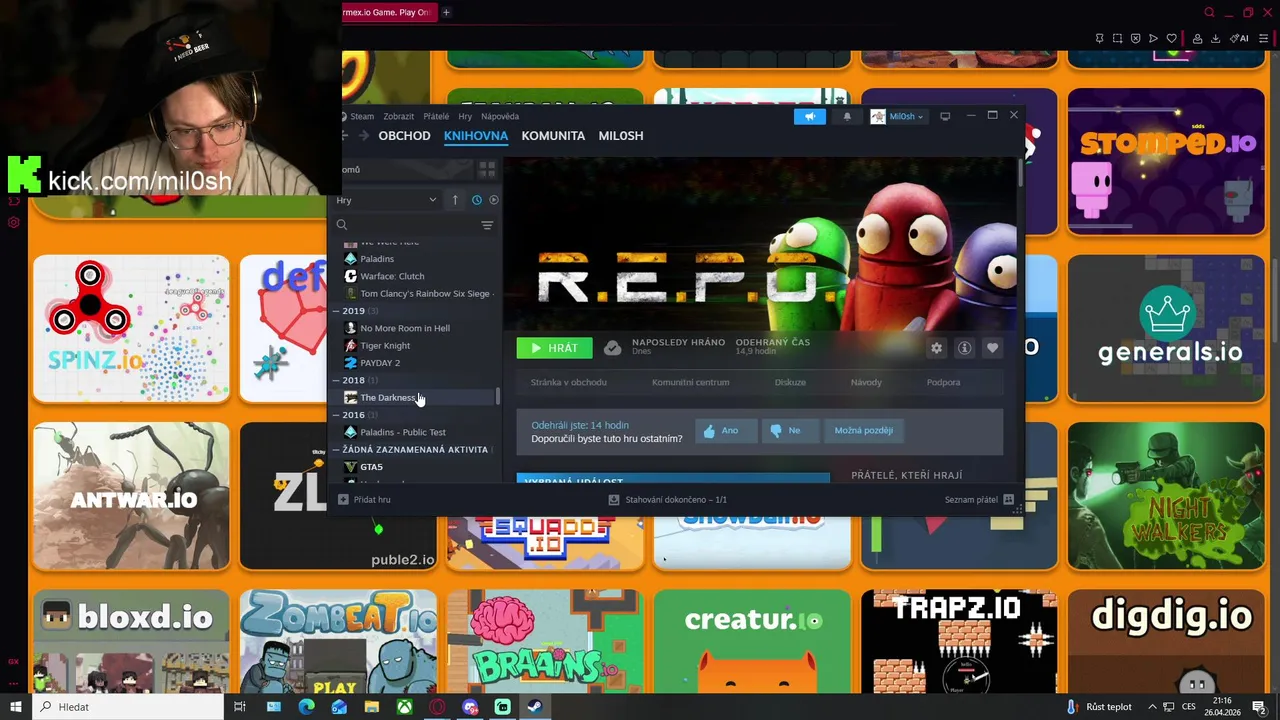Select PAYDAY 2 in library
The width and height of the screenshot is (1280, 720).
pos(380,363)
